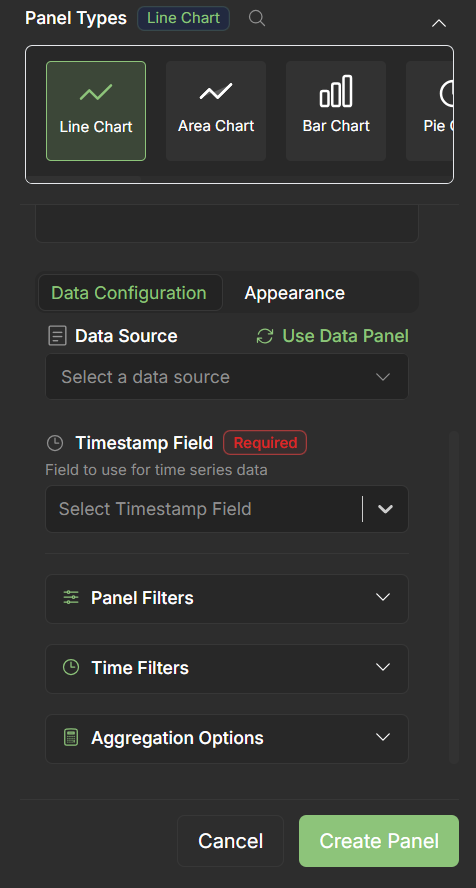Expand the Aggregation Options section
The width and height of the screenshot is (476, 888).
226,738
